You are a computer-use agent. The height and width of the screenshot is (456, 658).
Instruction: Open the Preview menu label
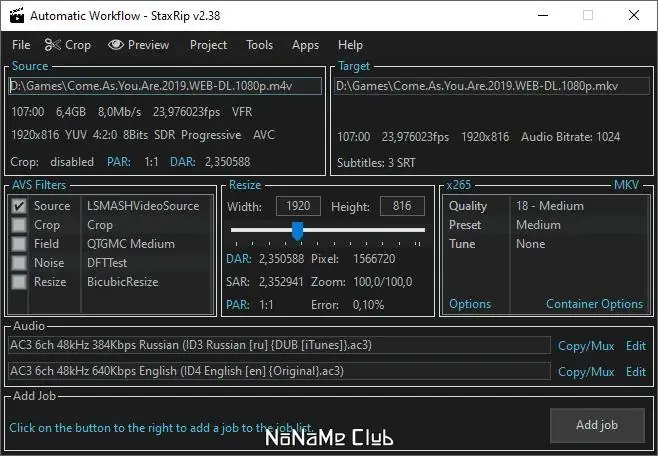coord(148,45)
